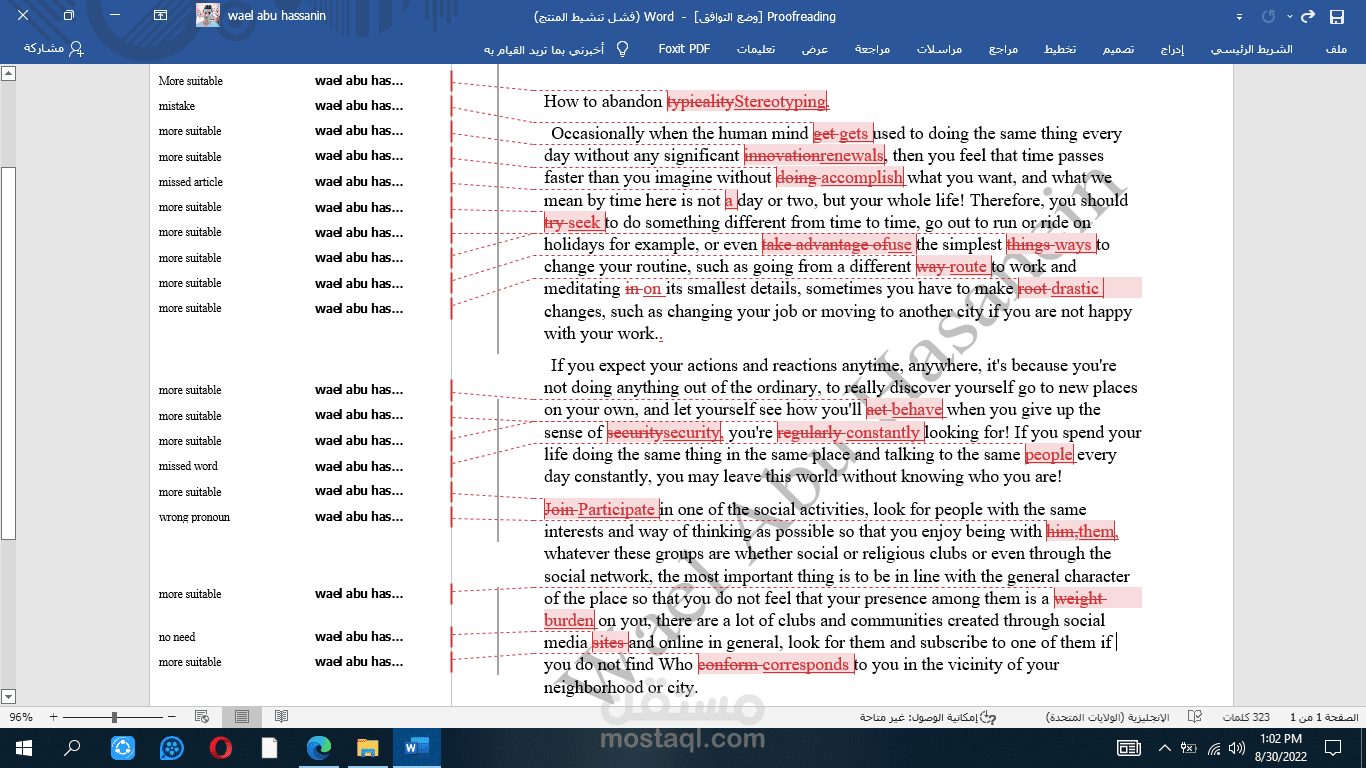
Task: Open the مراجعة (Review) ribbon tab
Action: pos(871,49)
